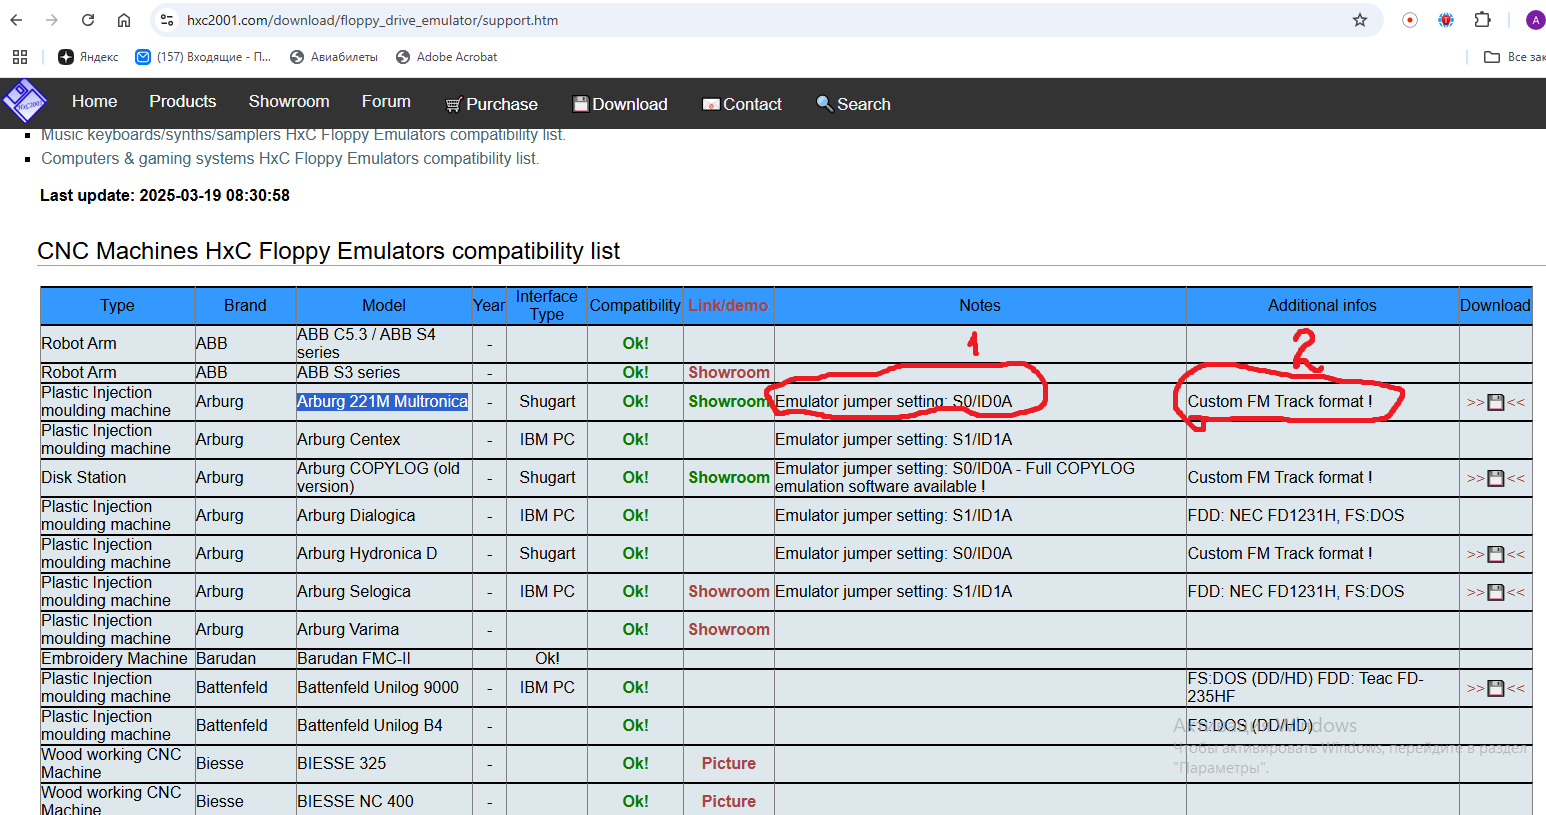Click FDD: NEC FD1231H info for Arburg Dialogica
1546x815 pixels.
click(1296, 515)
